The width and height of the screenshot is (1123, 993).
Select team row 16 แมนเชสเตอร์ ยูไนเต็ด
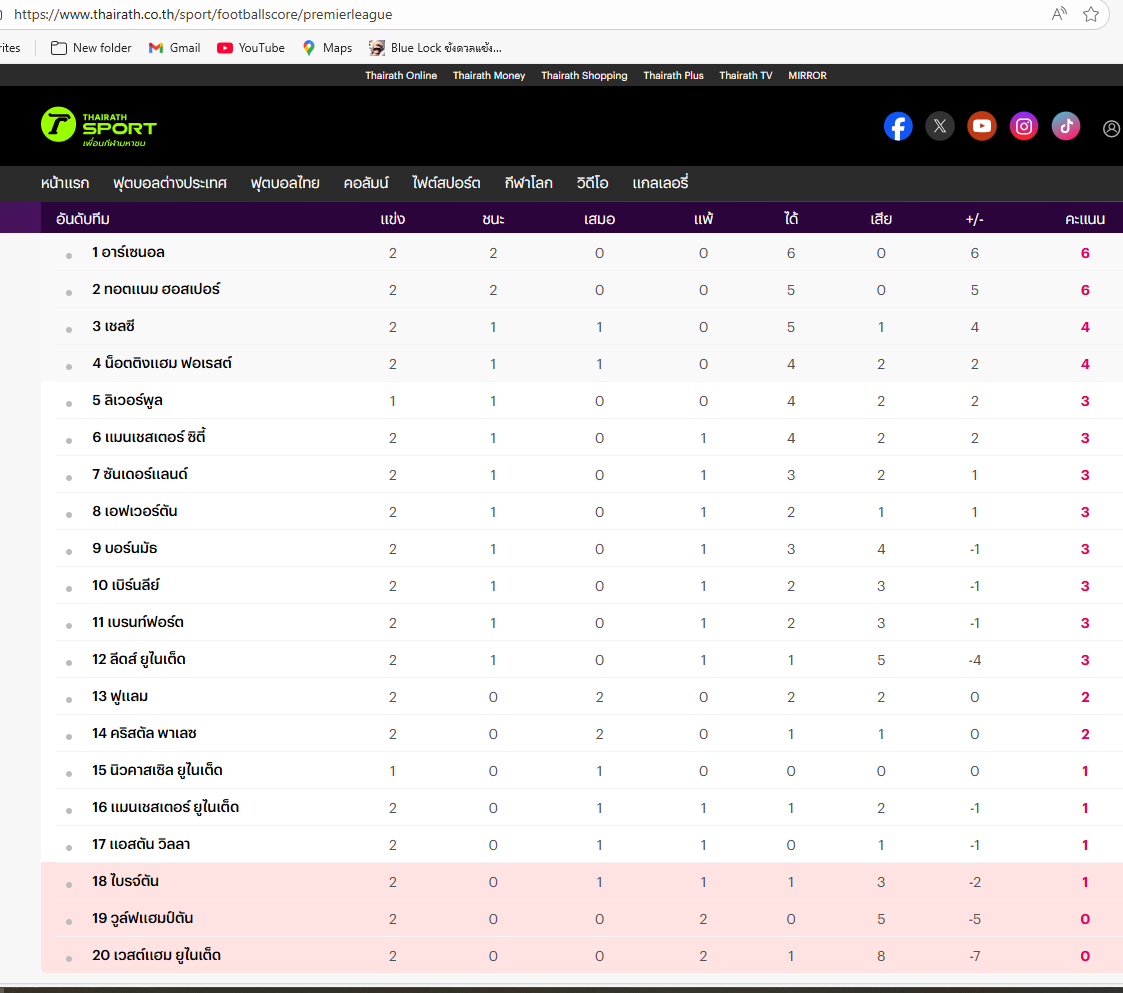click(582, 808)
